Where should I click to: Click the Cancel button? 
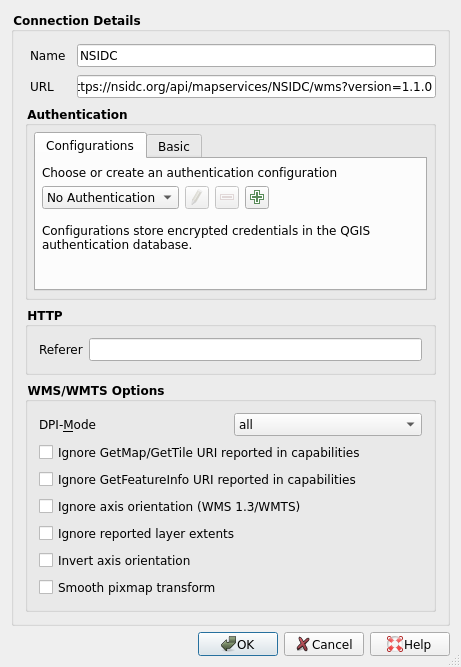[x=324, y=644]
